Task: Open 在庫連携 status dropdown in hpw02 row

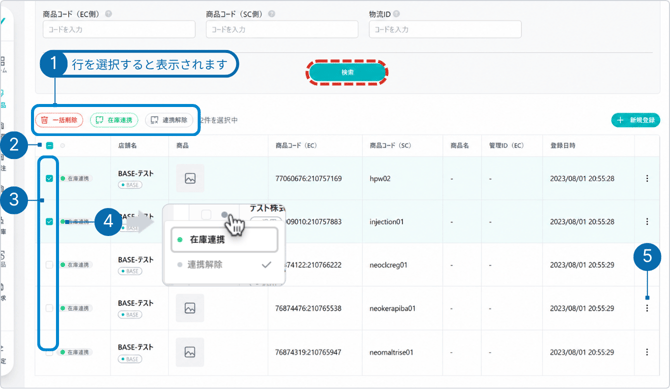Action: (76, 179)
